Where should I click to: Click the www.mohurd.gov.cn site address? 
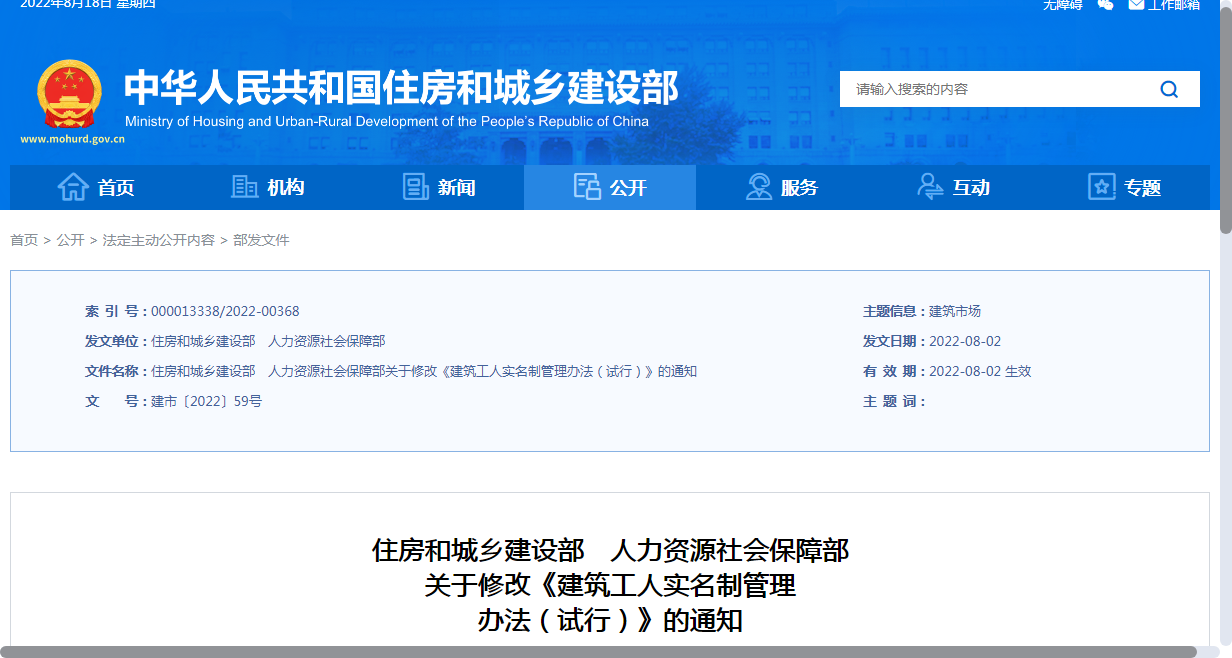point(72,139)
